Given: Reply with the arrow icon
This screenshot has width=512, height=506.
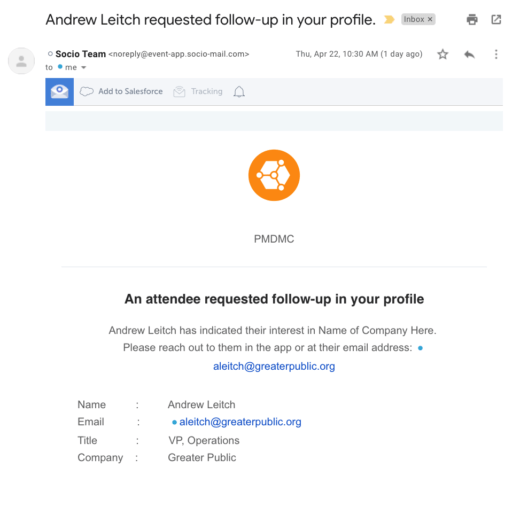Looking at the screenshot, I should tap(469, 54).
